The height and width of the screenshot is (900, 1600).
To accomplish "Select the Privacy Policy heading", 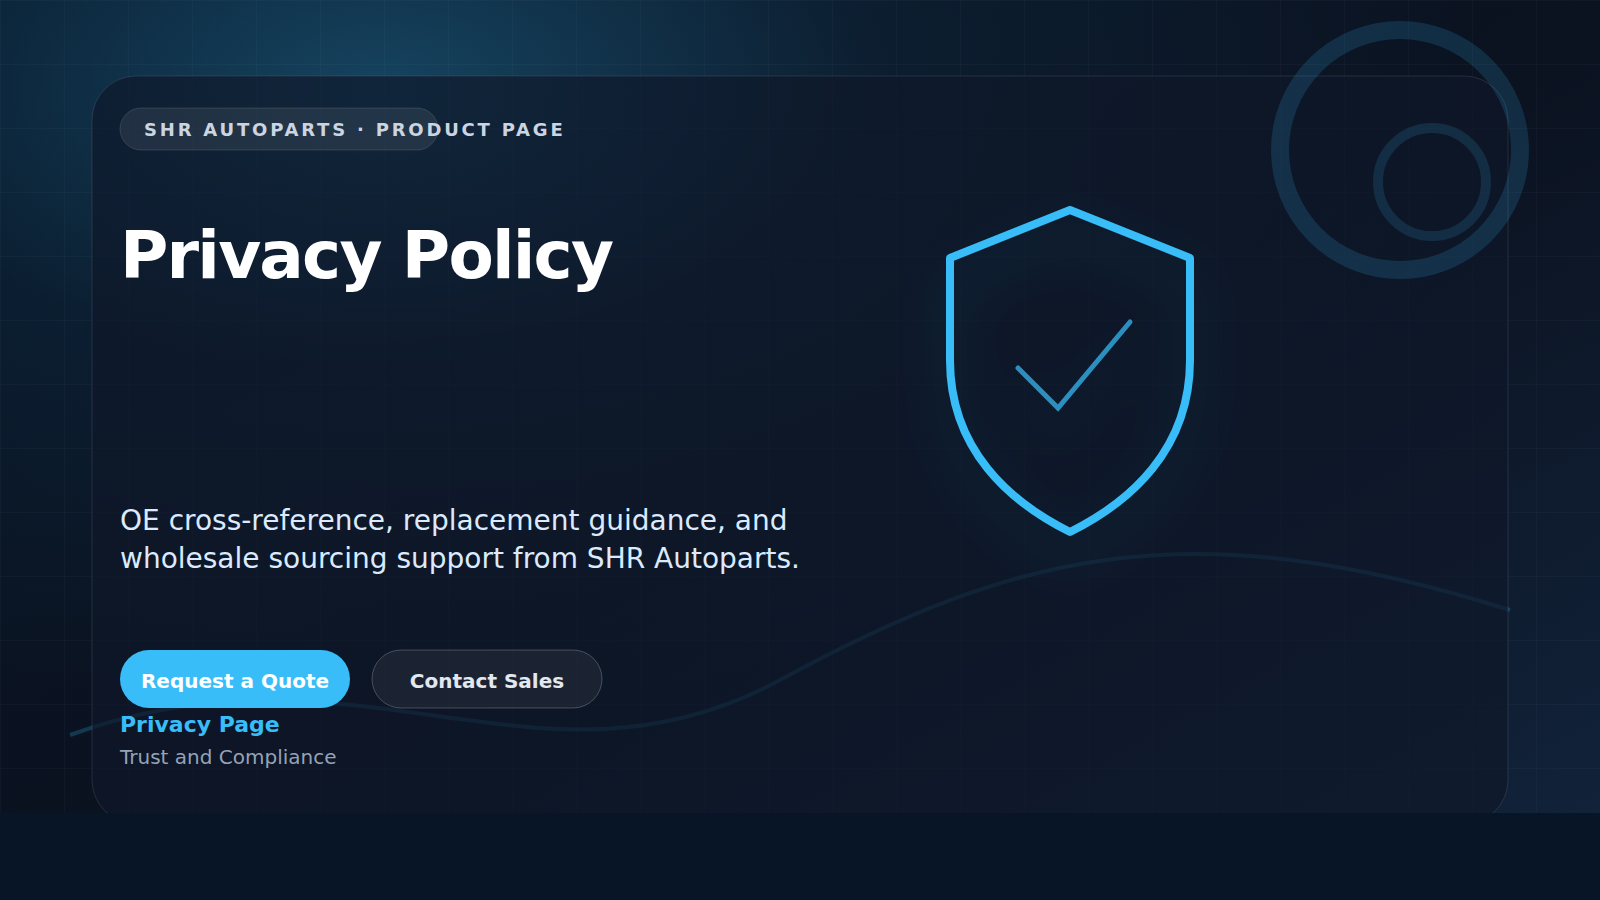I will click(x=366, y=255).
